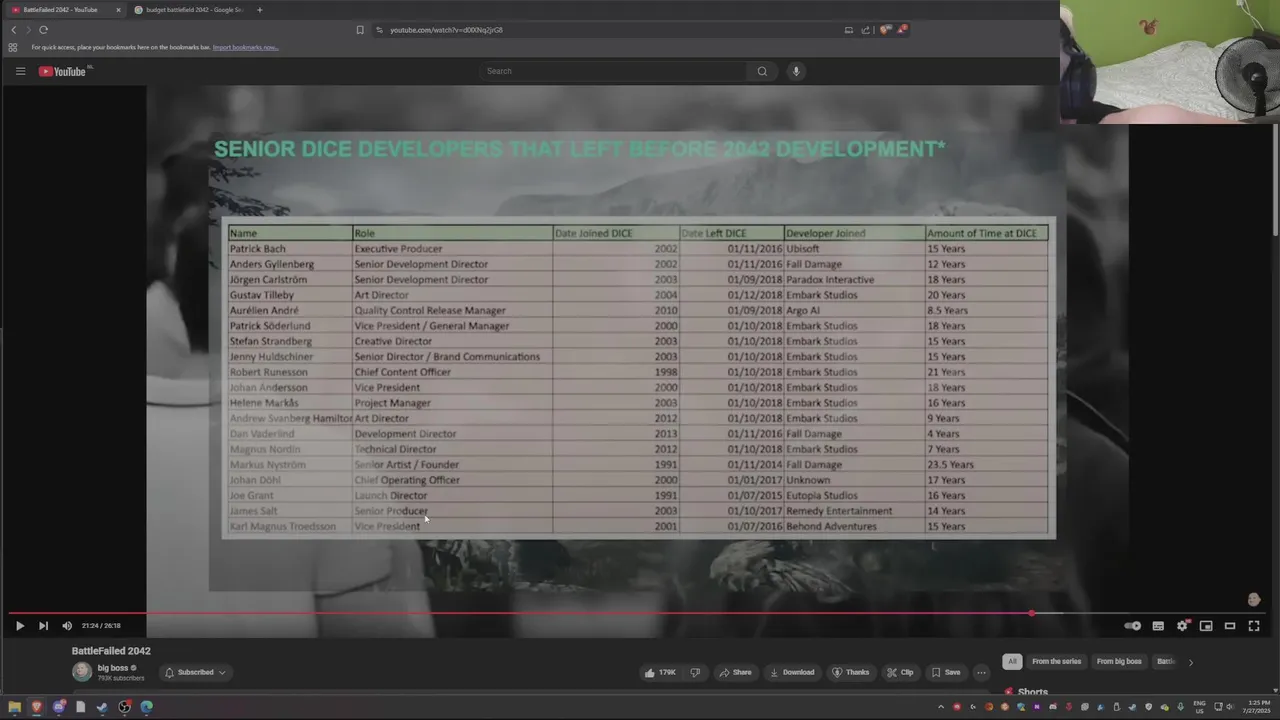
Task: Switch ENG US input language
Action: click(x=1200, y=707)
